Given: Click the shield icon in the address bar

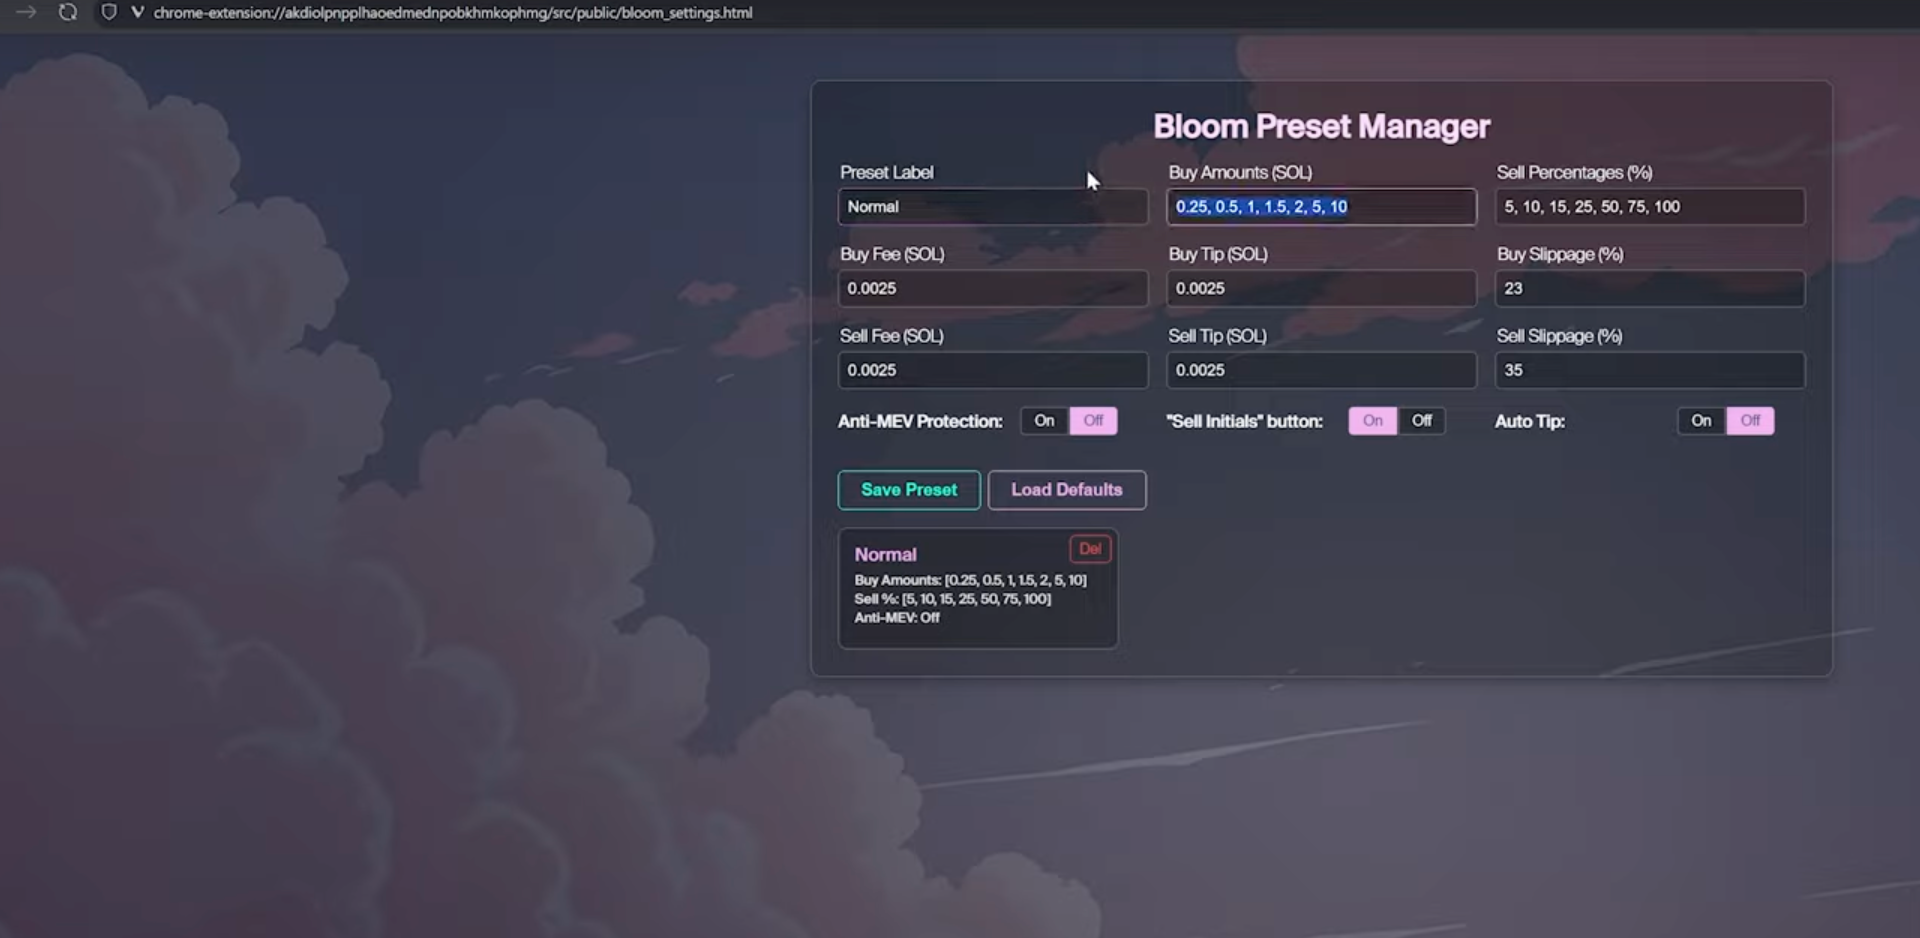Looking at the screenshot, I should coord(108,13).
